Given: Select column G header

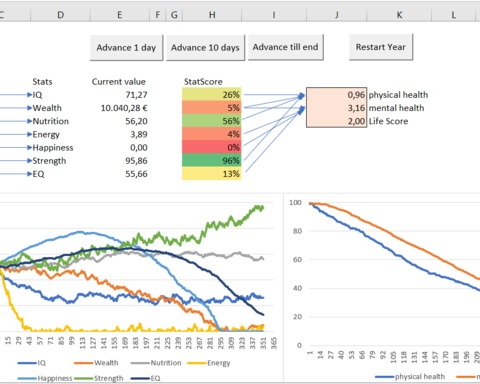Looking at the screenshot, I should pyautogui.click(x=174, y=15).
